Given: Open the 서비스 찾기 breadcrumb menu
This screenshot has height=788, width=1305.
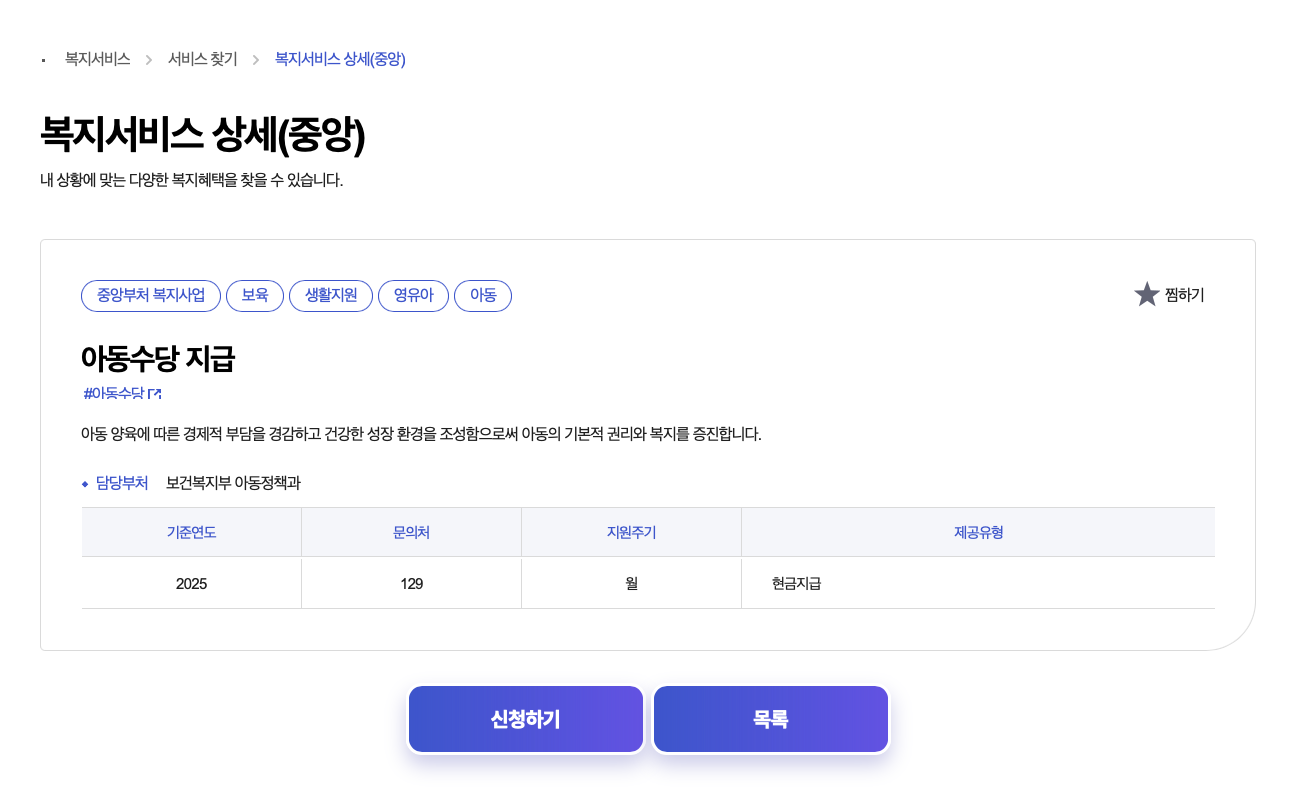Looking at the screenshot, I should (x=201, y=59).
